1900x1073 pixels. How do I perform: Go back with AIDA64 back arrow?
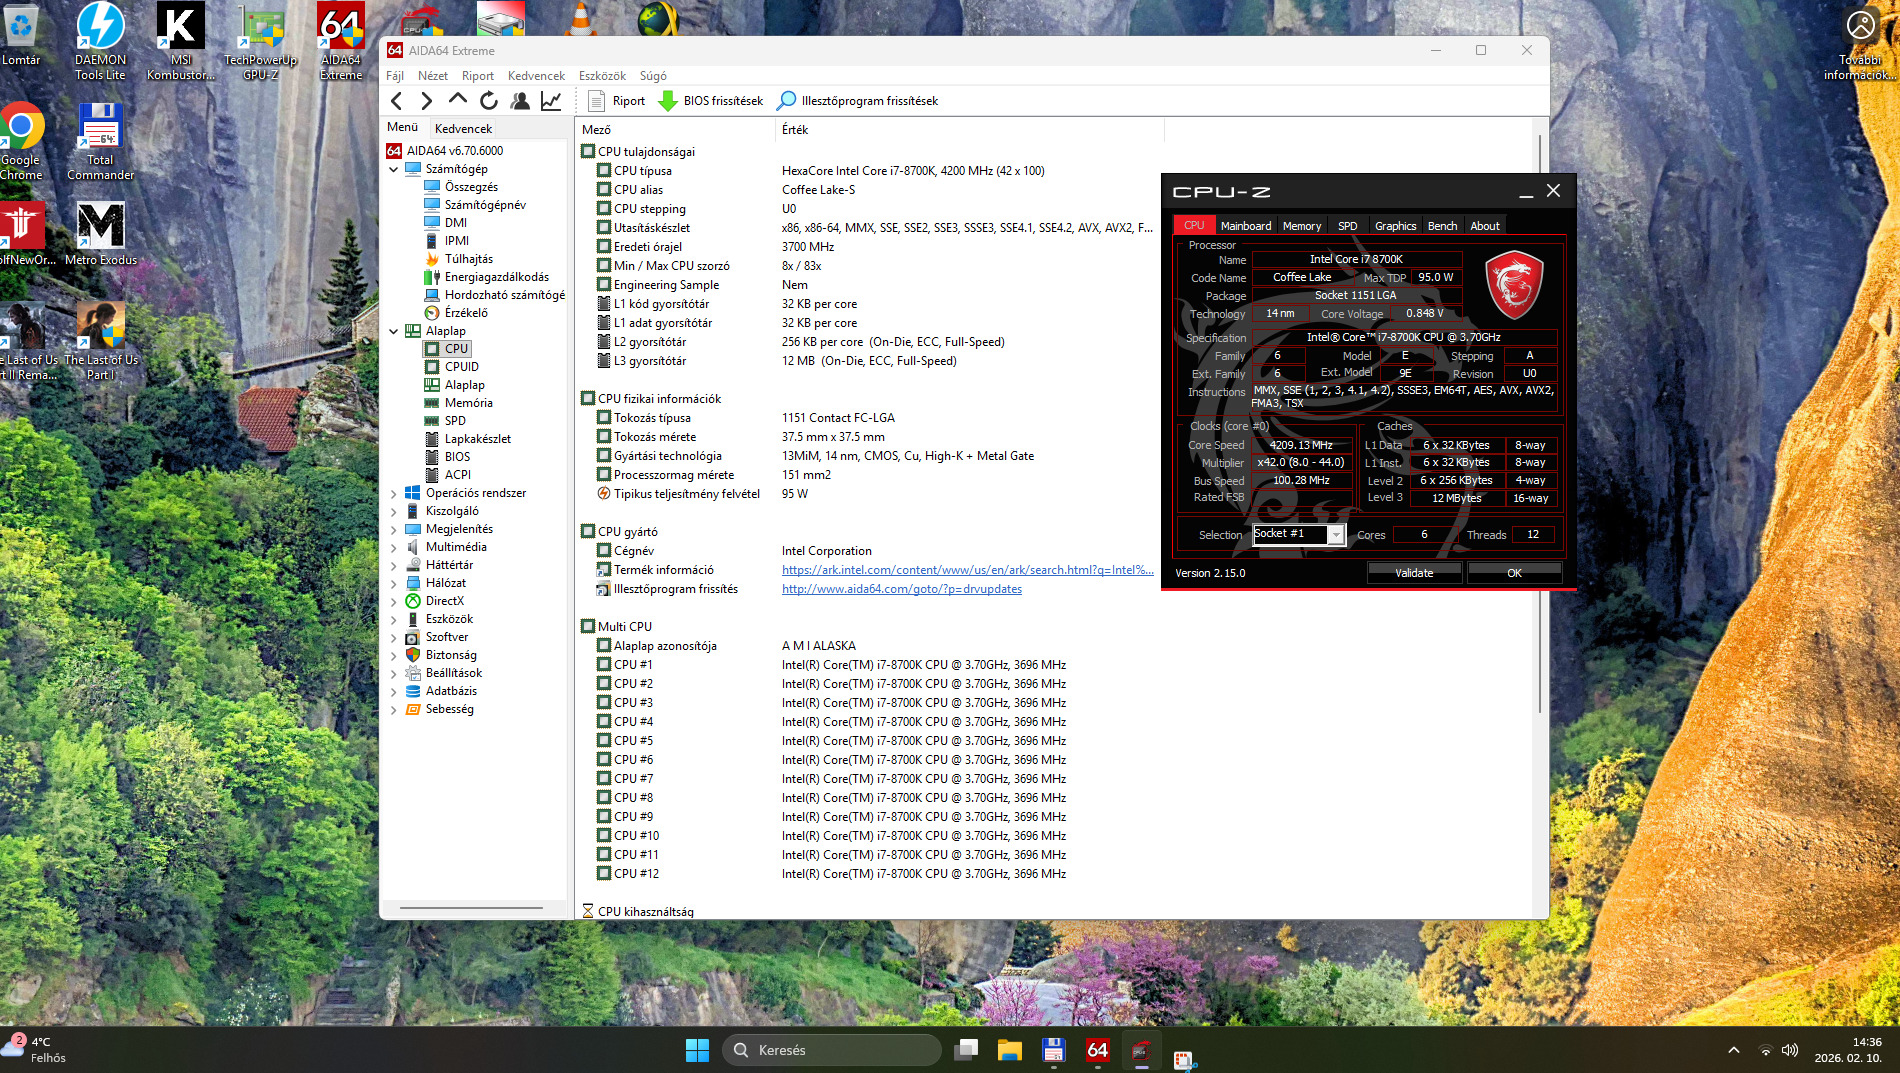click(x=397, y=101)
